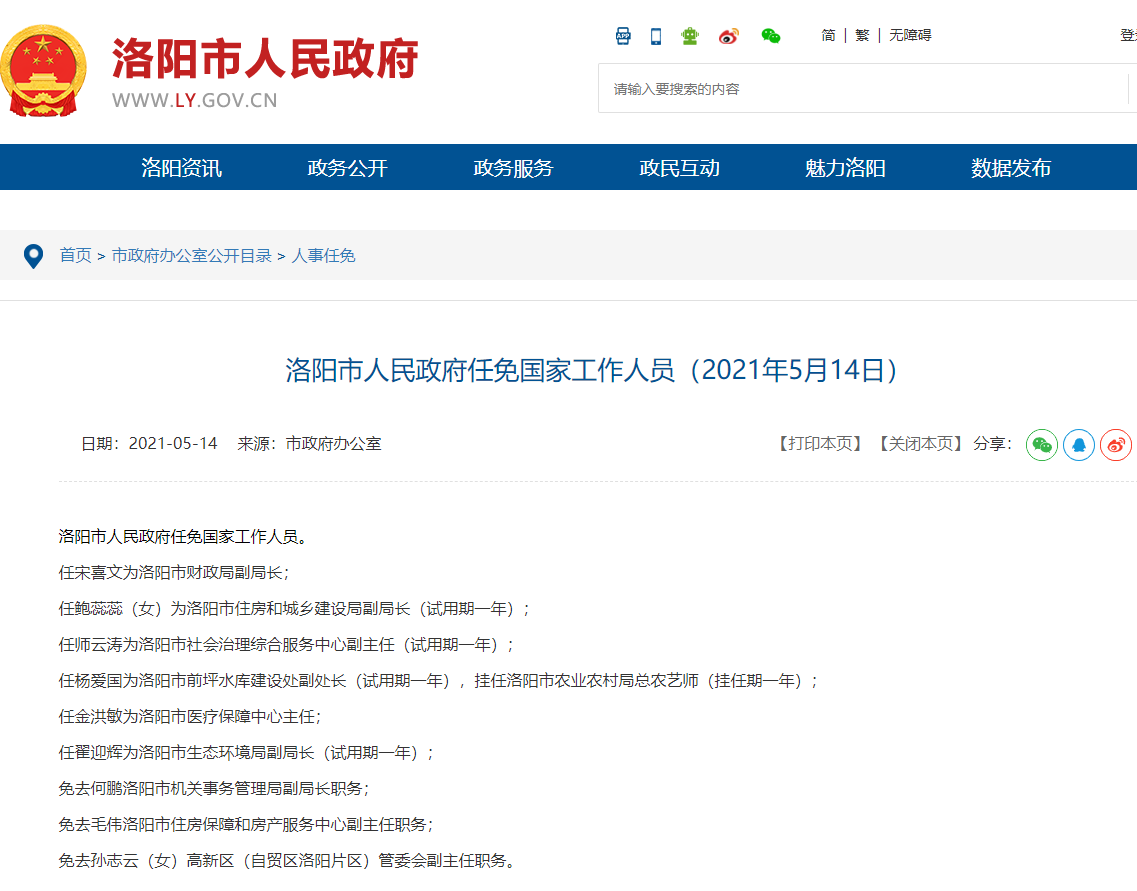Select 政务服务 in the navigation bar

coord(513,168)
